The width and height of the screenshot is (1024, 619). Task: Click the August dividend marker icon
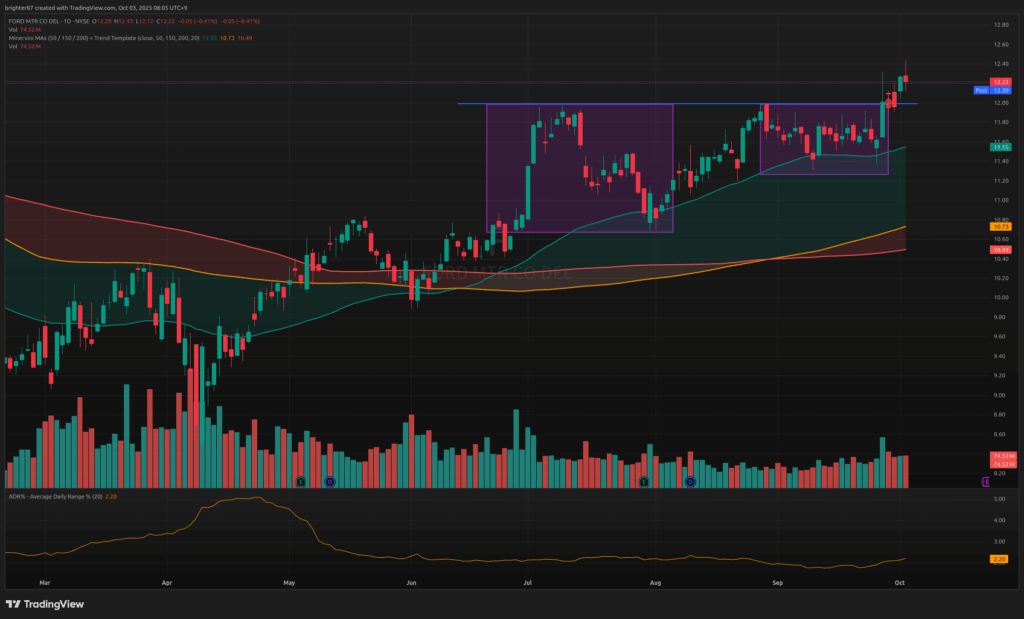689,482
